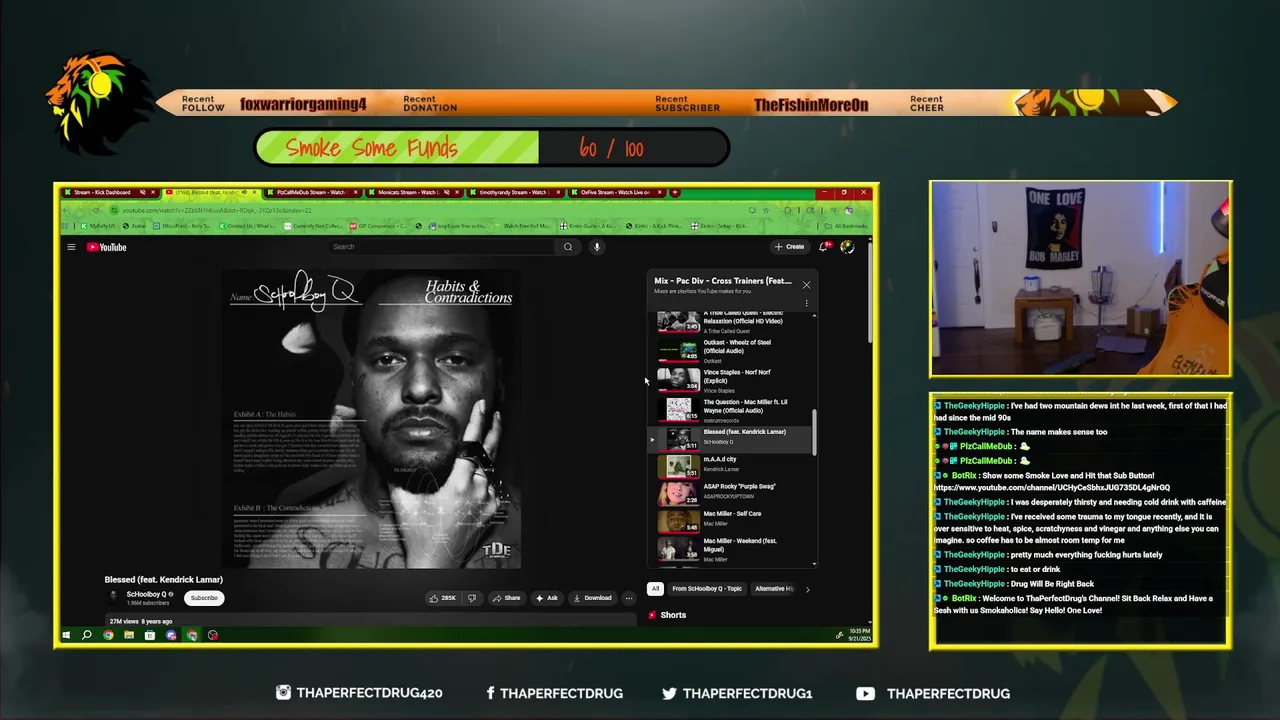
Task: Switch to OxFive Stream browser tab
Action: (614, 192)
